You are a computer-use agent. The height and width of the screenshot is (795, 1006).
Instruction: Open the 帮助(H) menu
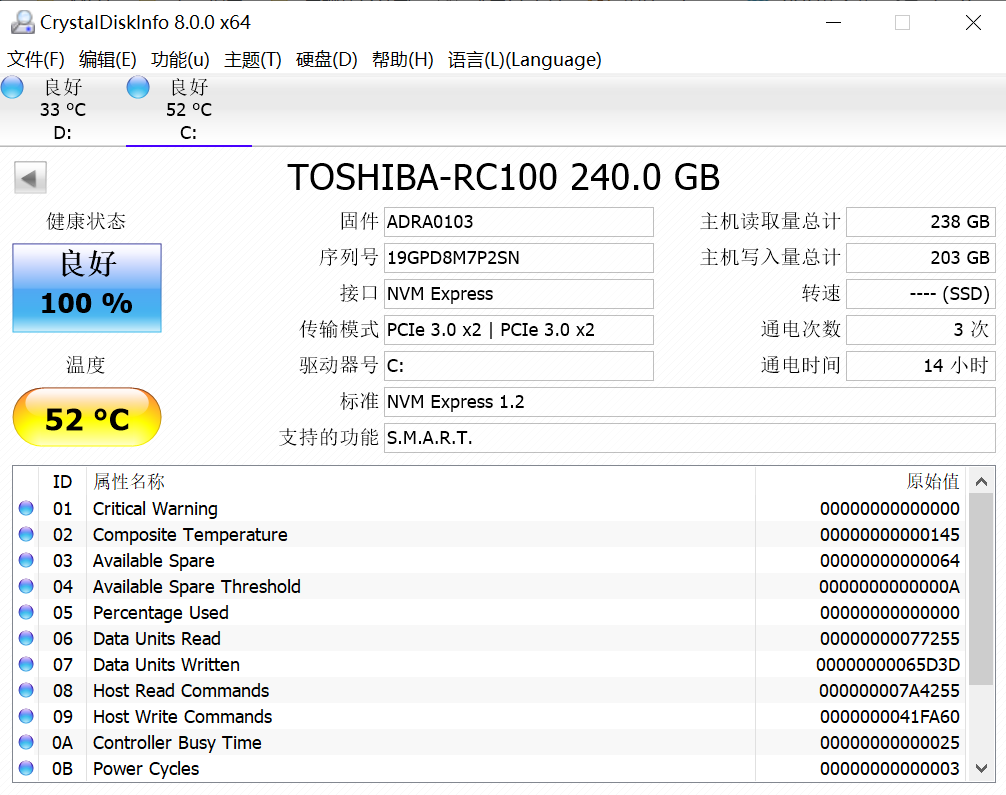(x=402, y=60)
